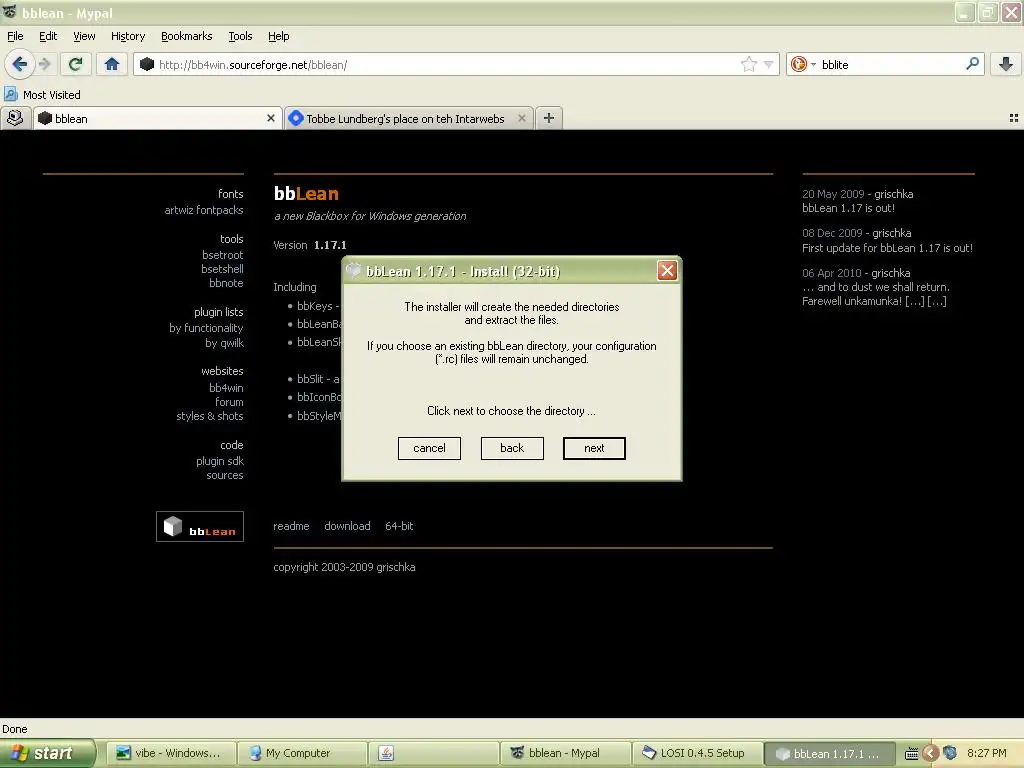1024x768 pixels.
Task: Switch to the bblean tab
Action: (x=157, y=118)
